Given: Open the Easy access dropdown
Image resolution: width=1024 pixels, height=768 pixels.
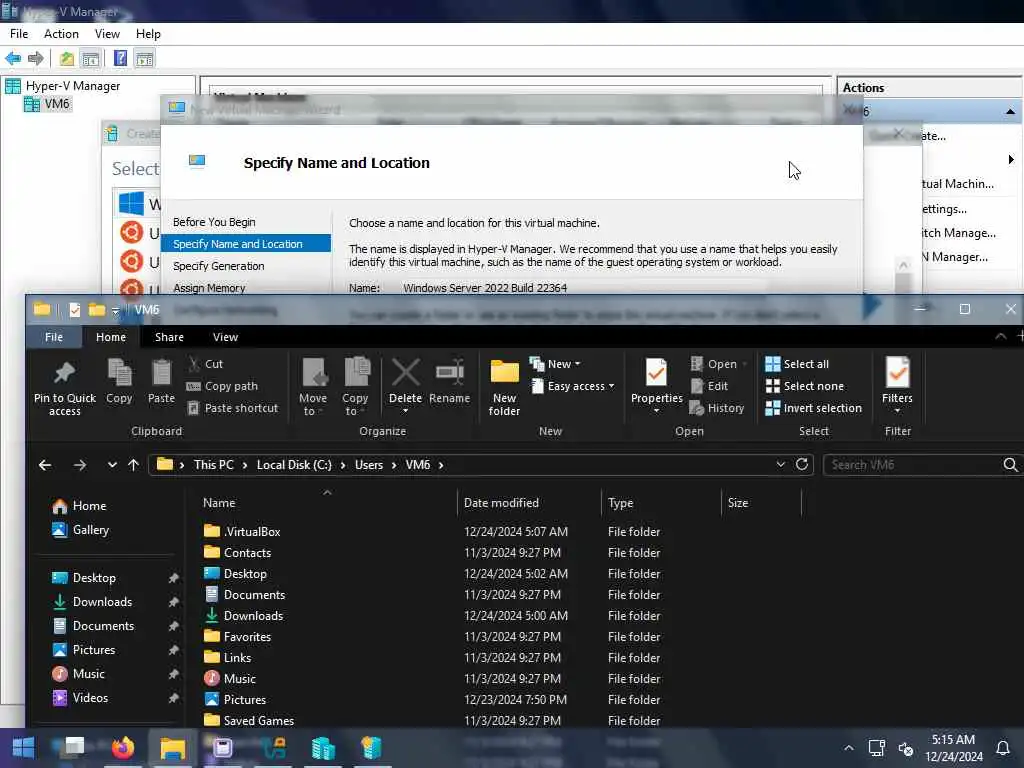Looking at the screenshot, I should (x=573, y=386).
